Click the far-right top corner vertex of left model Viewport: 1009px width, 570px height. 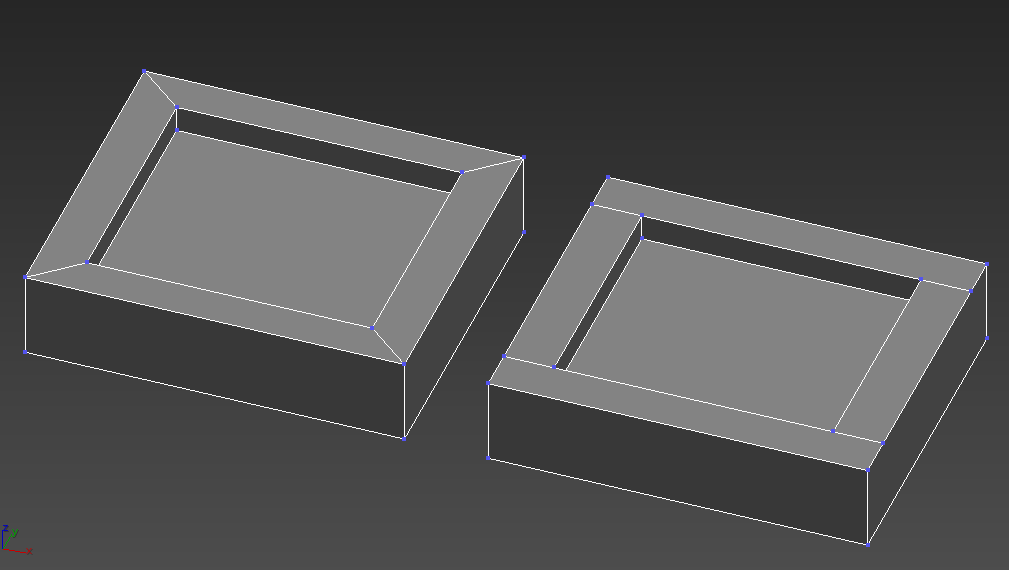[x=523, y=158]
